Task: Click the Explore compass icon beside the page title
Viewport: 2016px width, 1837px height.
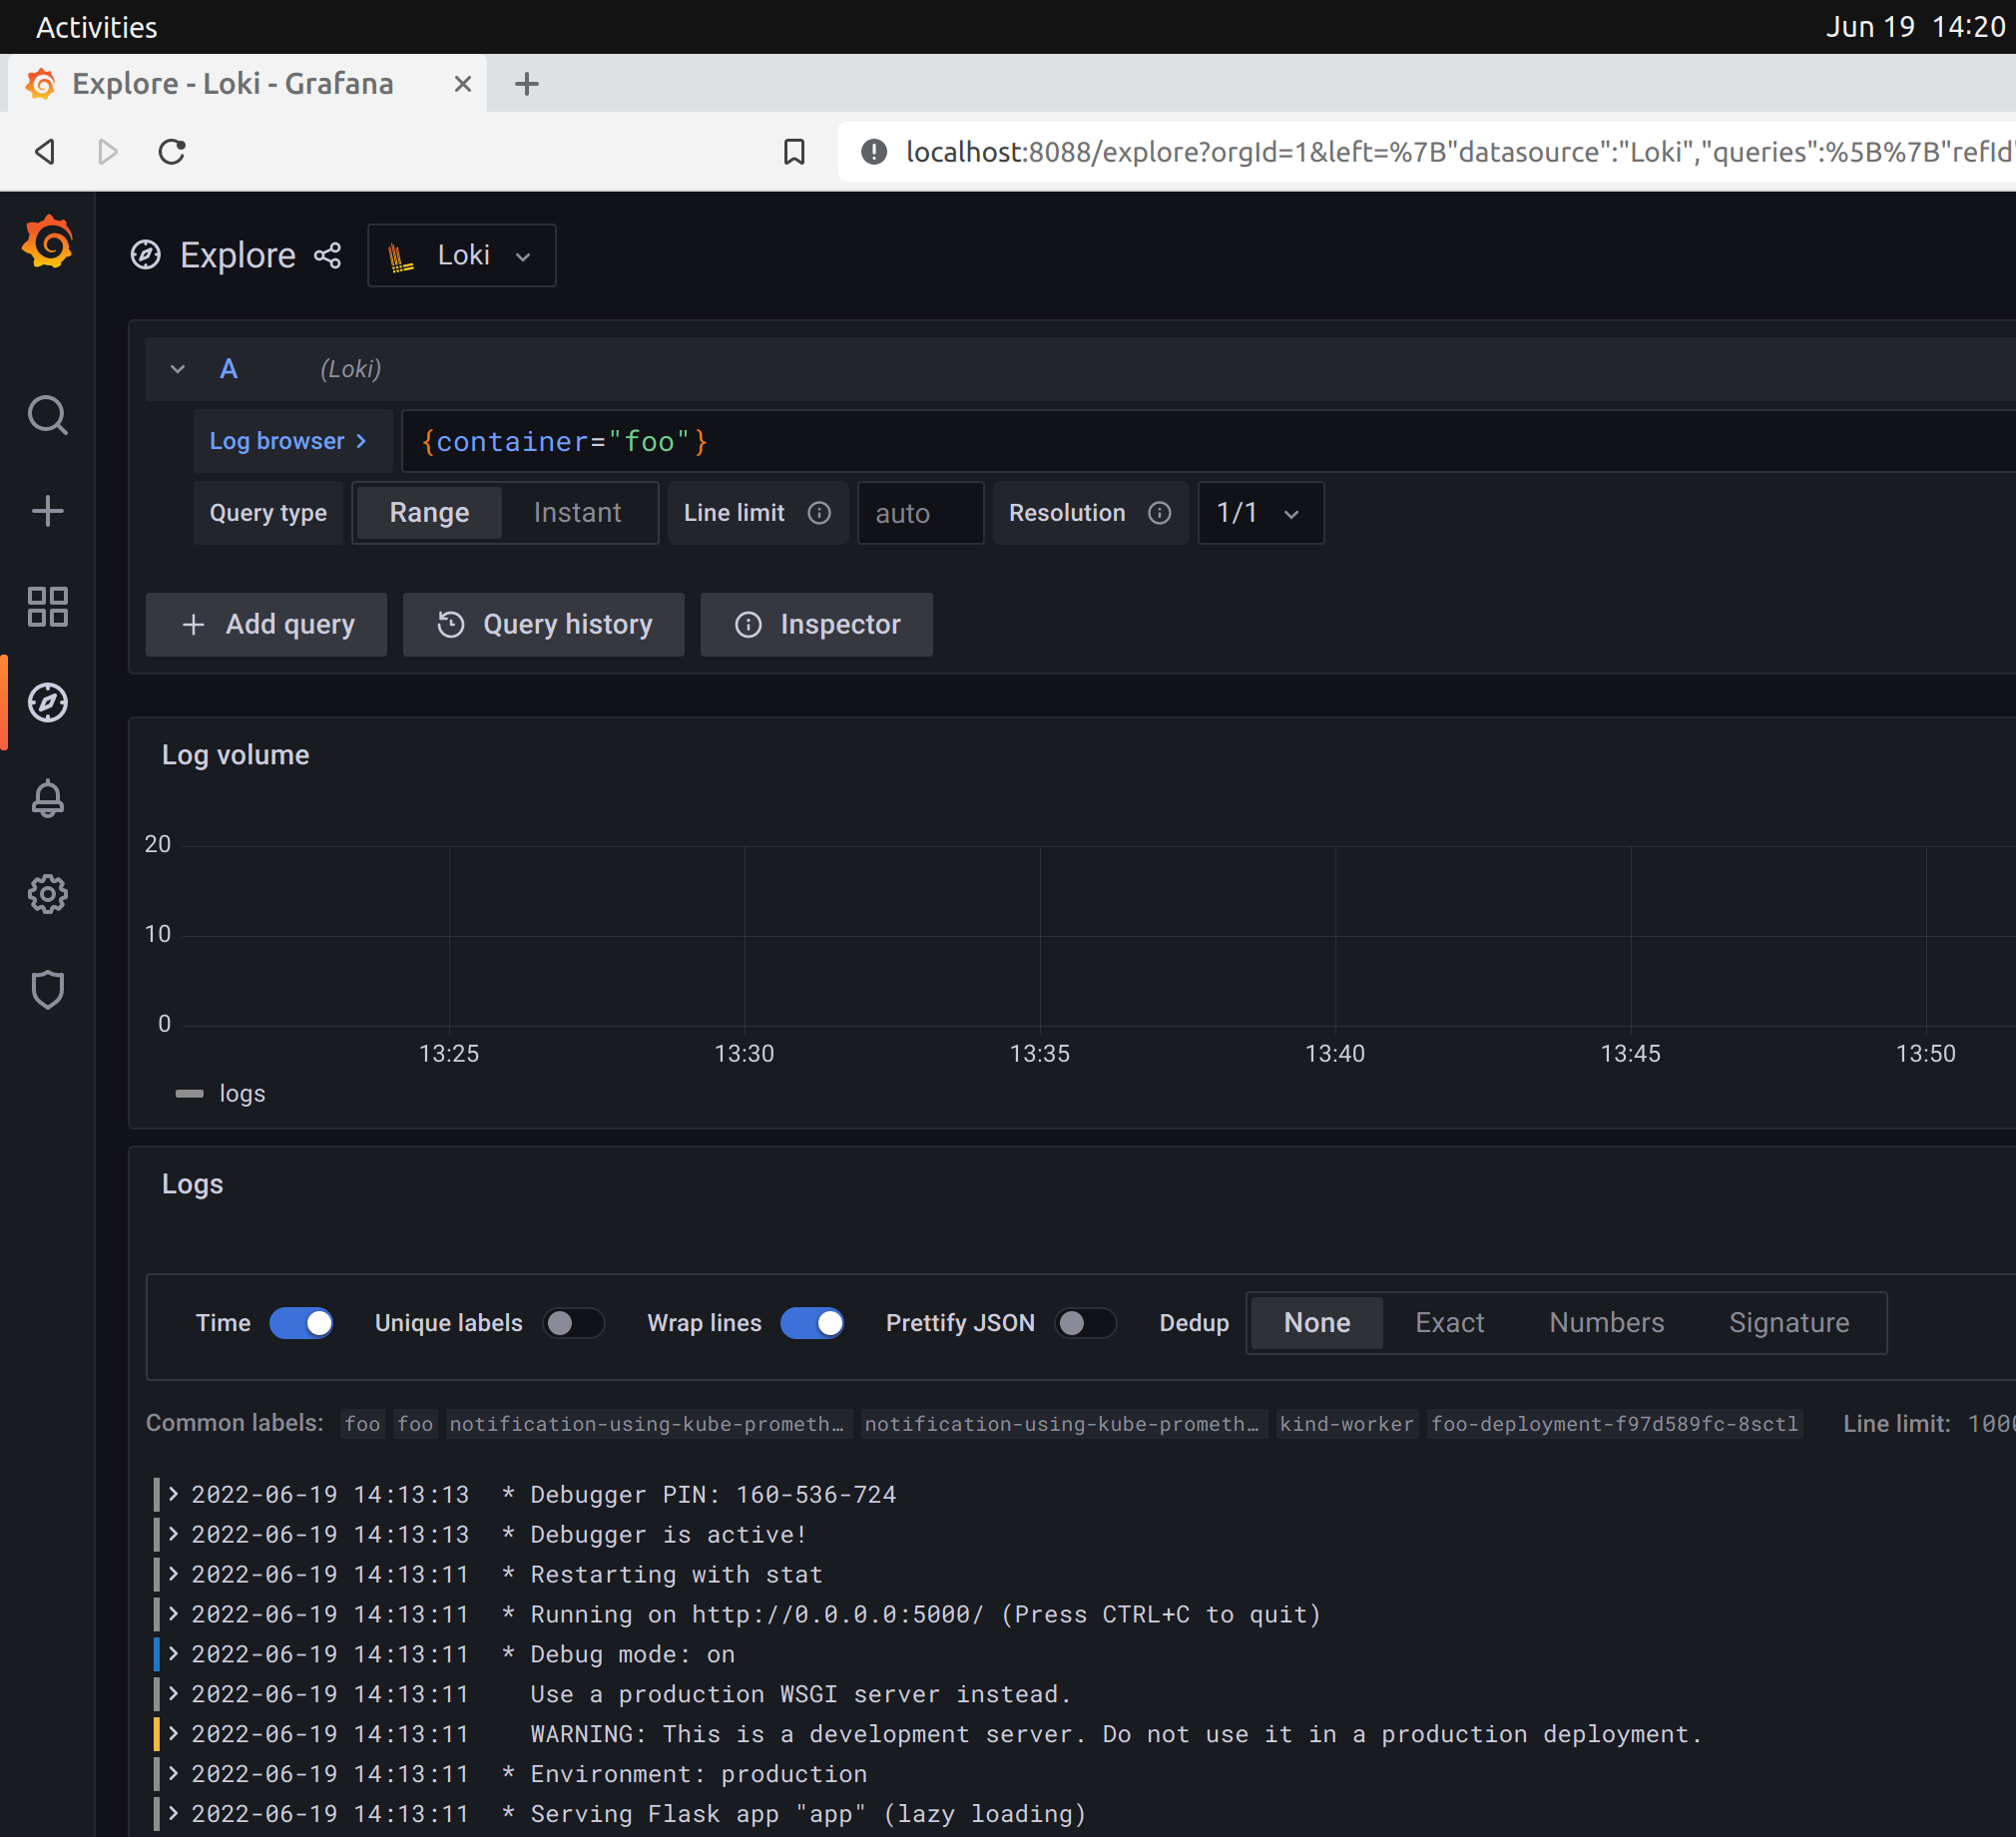Action: (146, 255)
